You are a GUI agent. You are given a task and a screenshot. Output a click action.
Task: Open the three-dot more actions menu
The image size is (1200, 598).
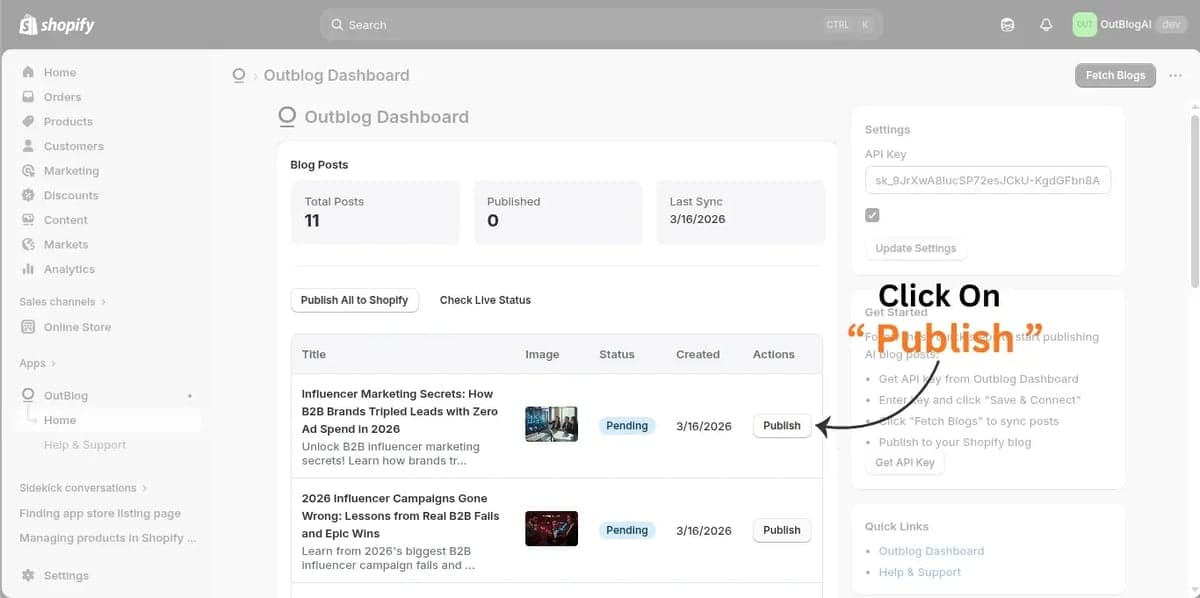[x=1175, y=76]
